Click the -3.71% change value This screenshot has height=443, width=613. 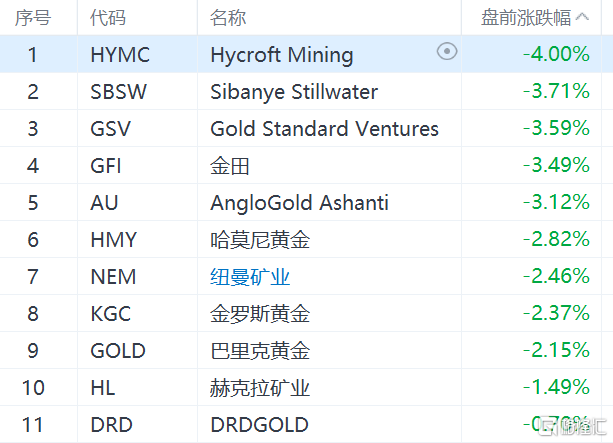(x=556, y=91)
